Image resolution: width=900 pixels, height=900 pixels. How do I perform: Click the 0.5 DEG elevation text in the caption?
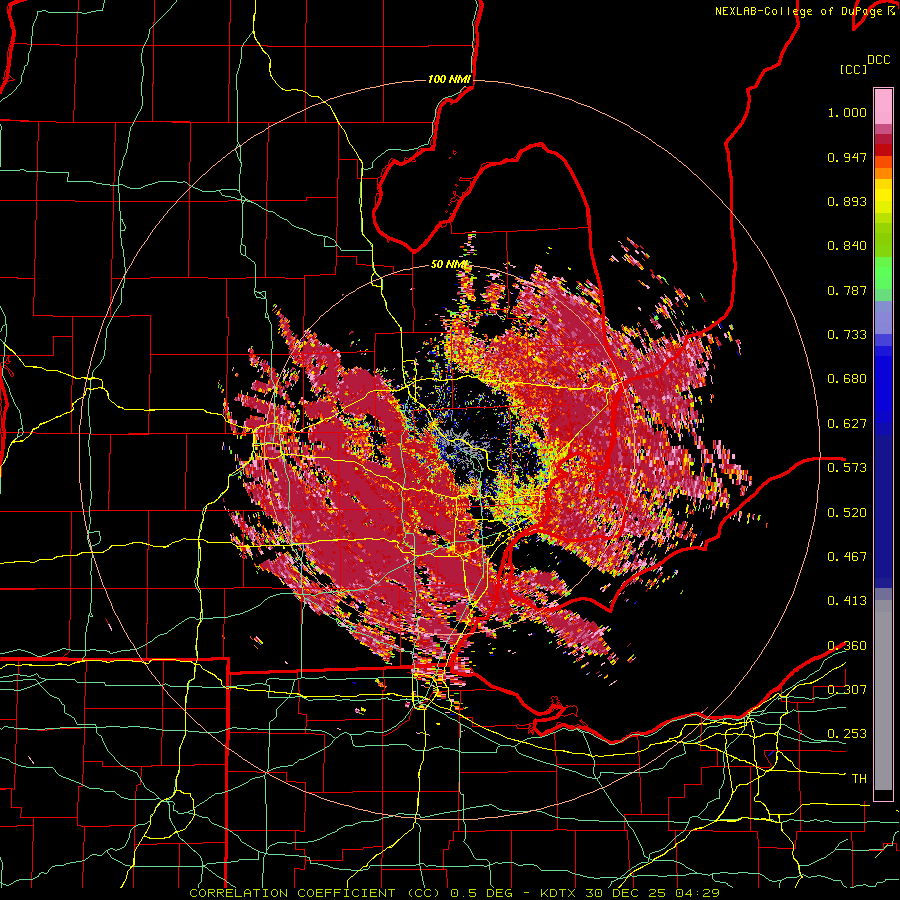482,893
